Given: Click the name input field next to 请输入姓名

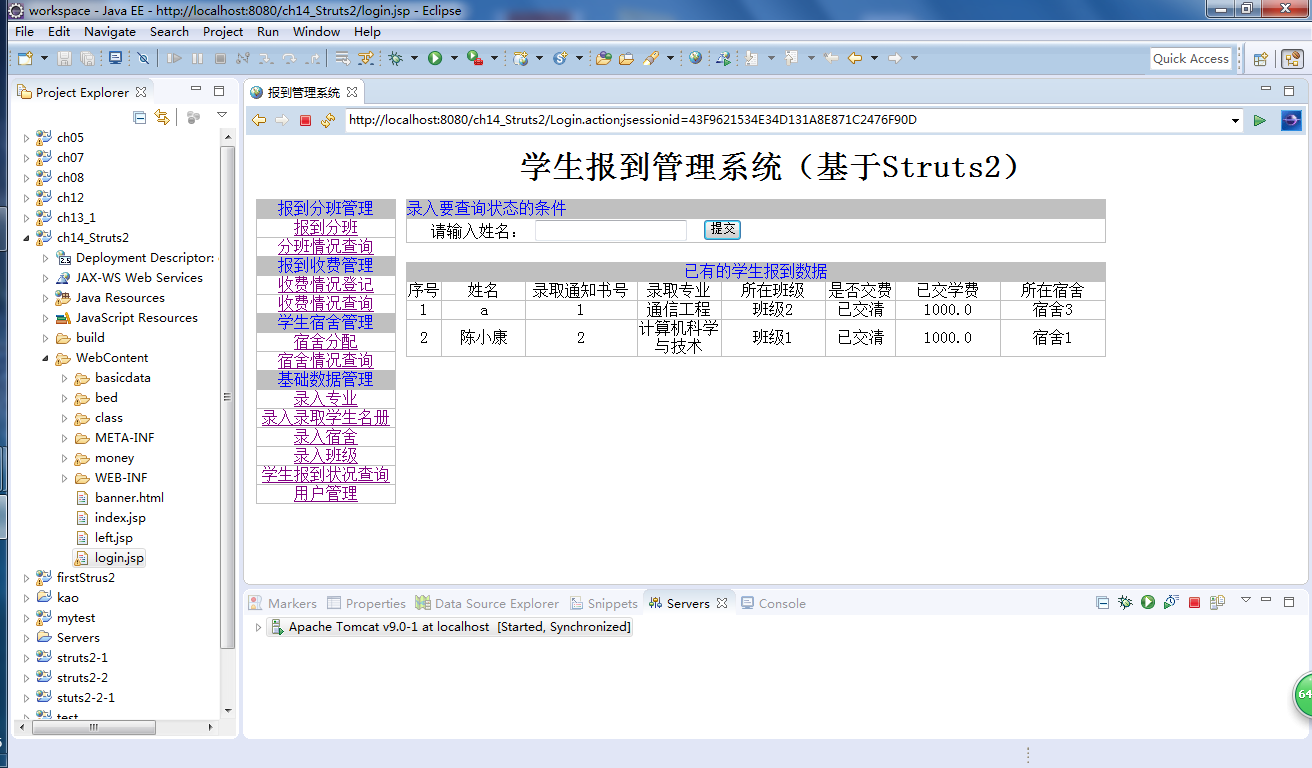Looking at the screenshot, I should click(611, 230).
